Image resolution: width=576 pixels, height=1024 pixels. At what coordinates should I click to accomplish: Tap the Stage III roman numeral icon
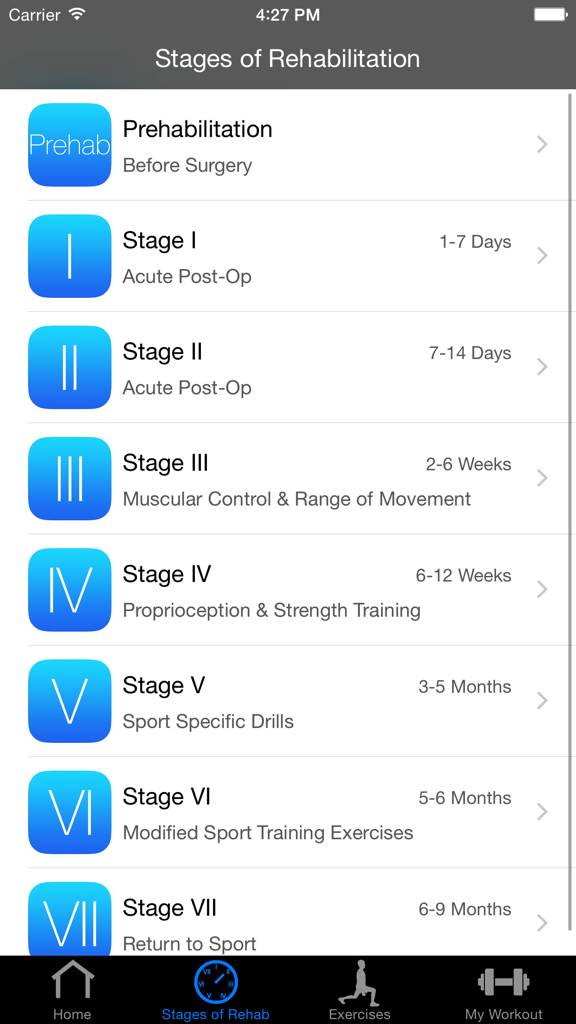pos(69,478)
